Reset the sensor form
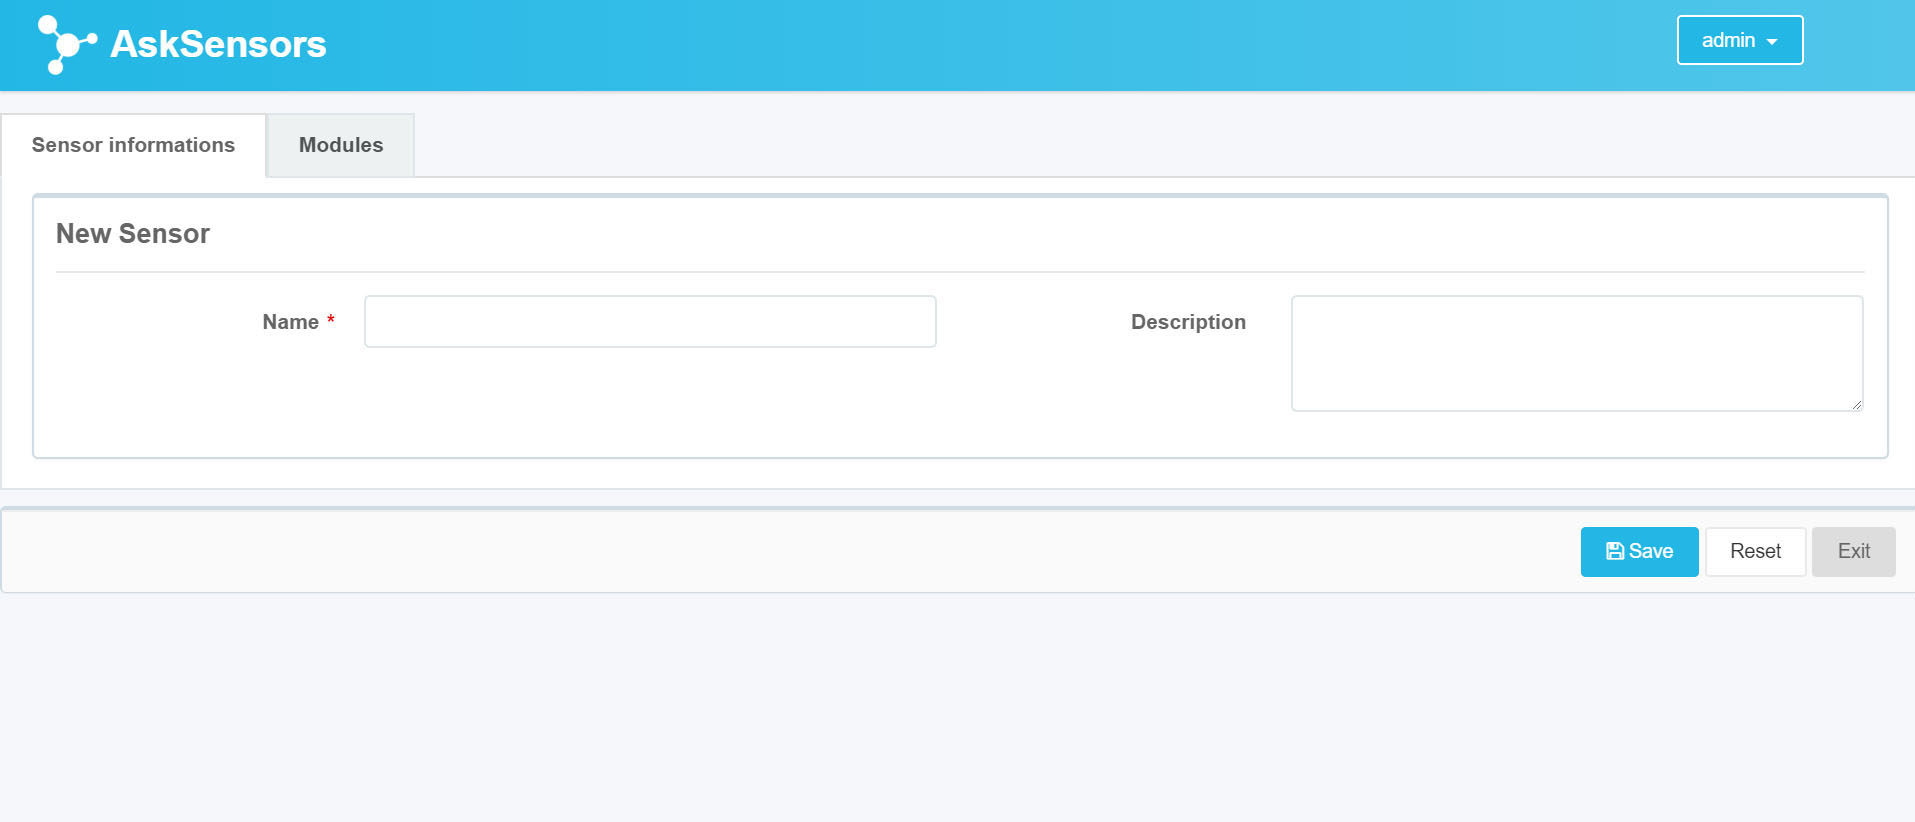The width and height of the screenshot is (1915, 822). pyautogui.click(x=1755, y=551)
